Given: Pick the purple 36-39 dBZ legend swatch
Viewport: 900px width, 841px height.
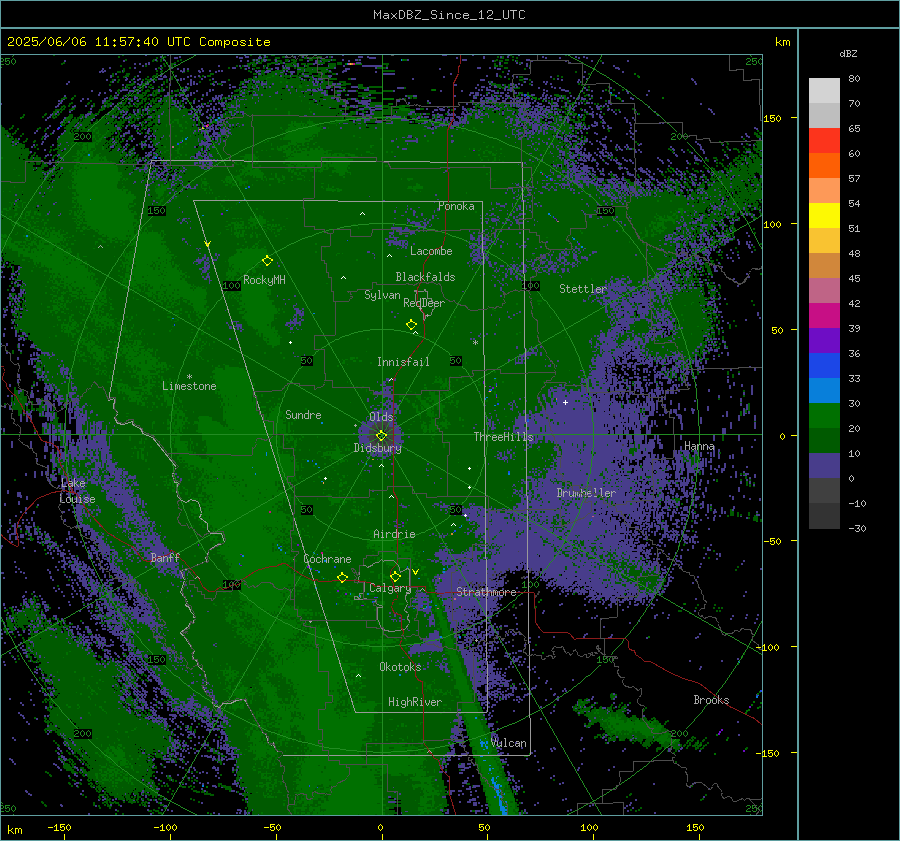Looking at the screenshot, I should [x=824, y=341].
